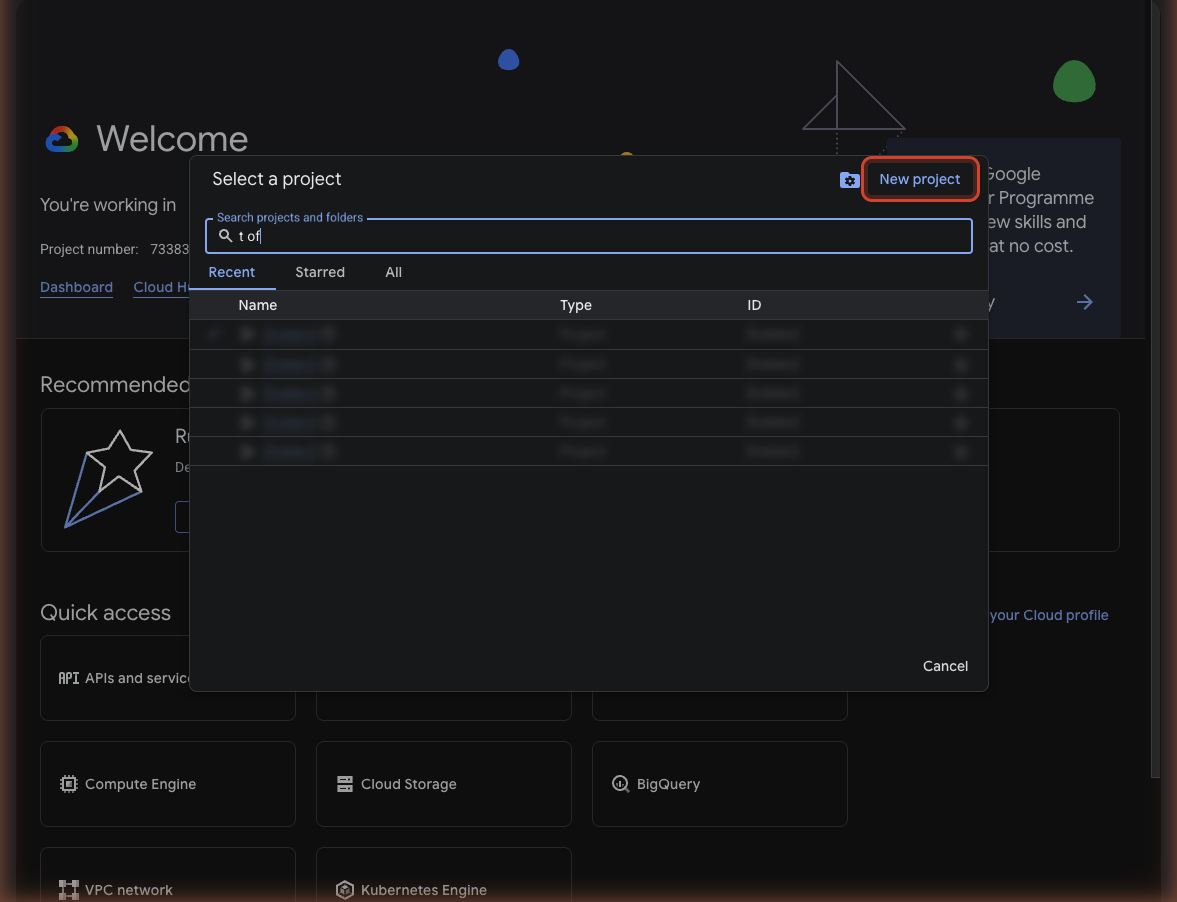Click the right arrow in the promo banner
Image resolution: width=1177 pixels, height=902 pixels.
pyautogui.click(x=1085, y=302)
